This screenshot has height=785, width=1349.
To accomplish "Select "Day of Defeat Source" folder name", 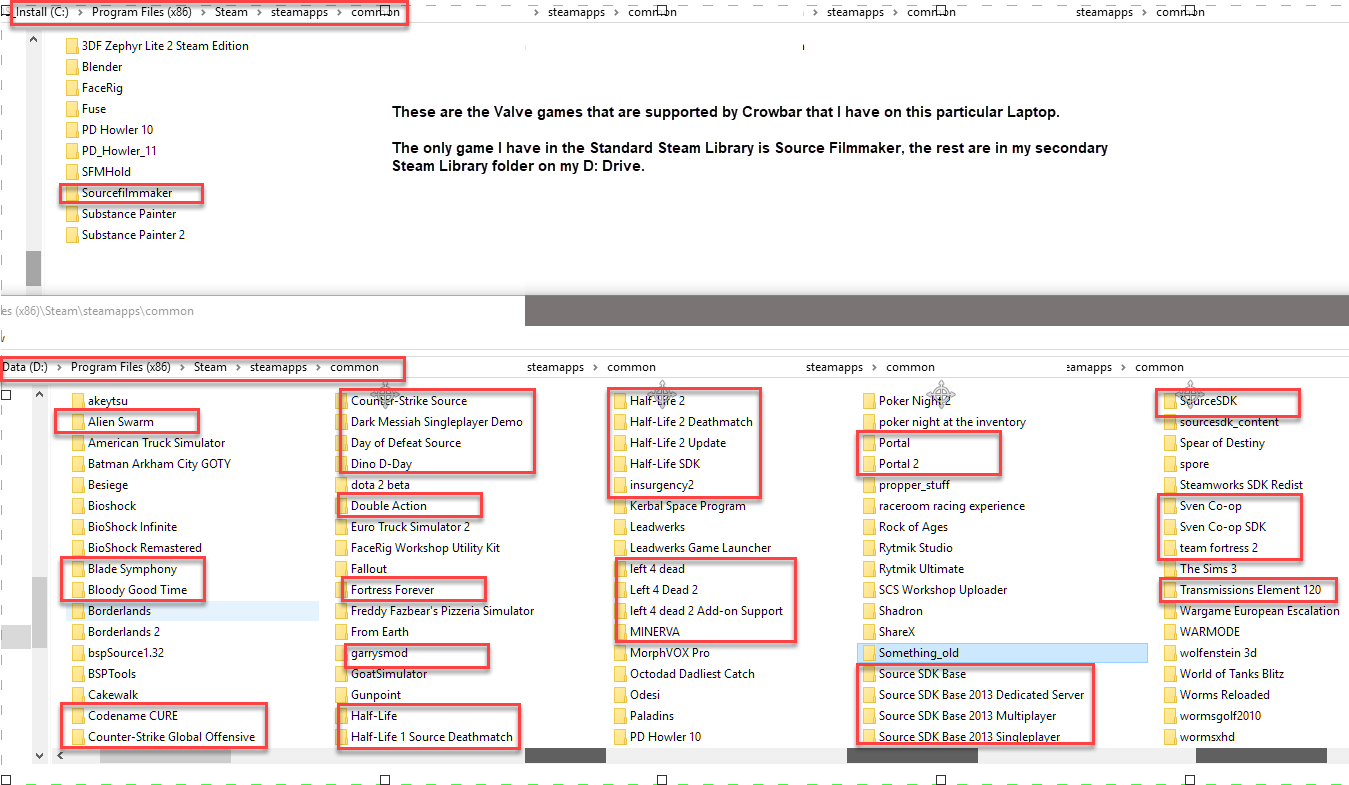I will tap(406, 443).
